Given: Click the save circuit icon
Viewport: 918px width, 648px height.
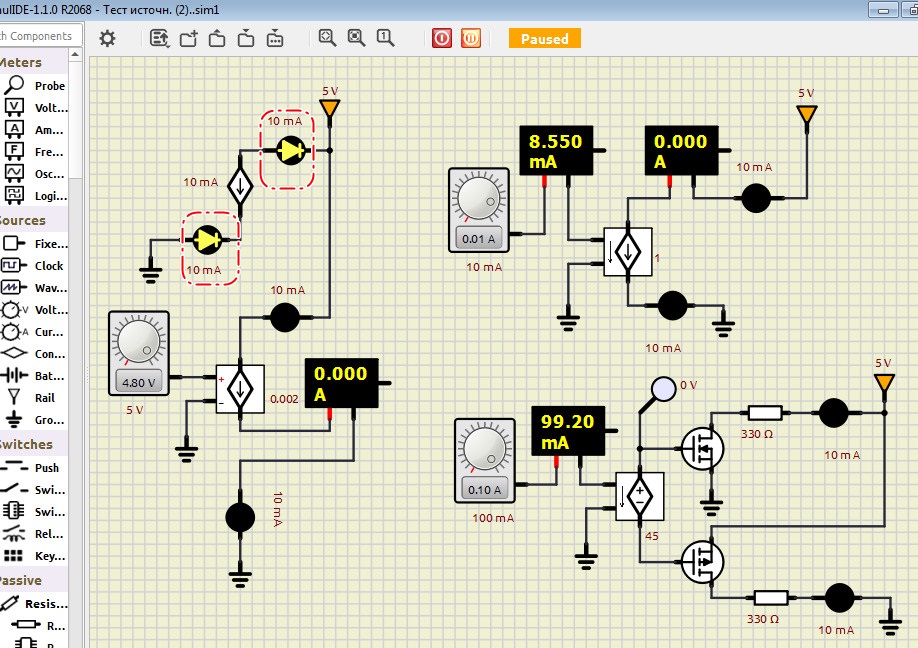Looking at the screenshot, I should pos(246,38).
